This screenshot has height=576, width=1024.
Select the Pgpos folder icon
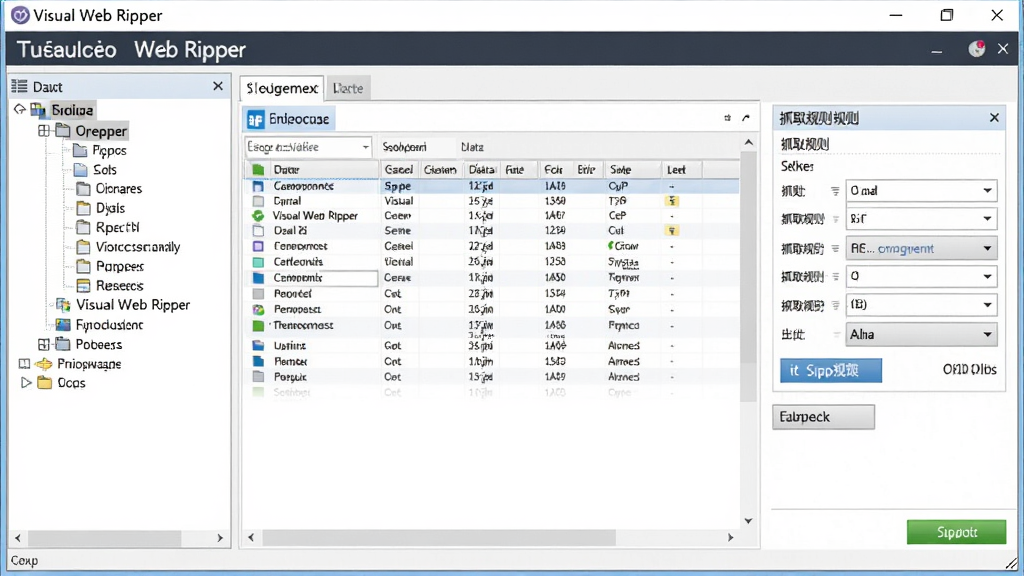coord(80,151)
